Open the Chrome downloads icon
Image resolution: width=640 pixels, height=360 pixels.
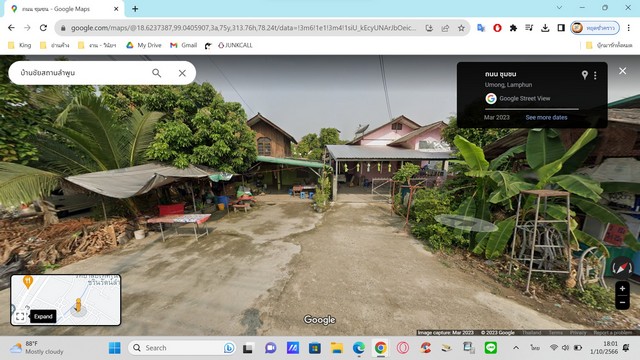click(x=545, y=28)
